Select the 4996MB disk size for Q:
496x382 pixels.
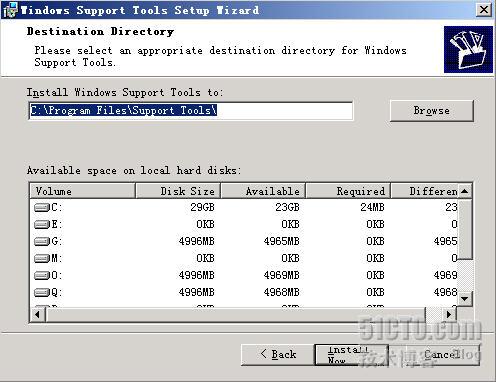[196, 292]
